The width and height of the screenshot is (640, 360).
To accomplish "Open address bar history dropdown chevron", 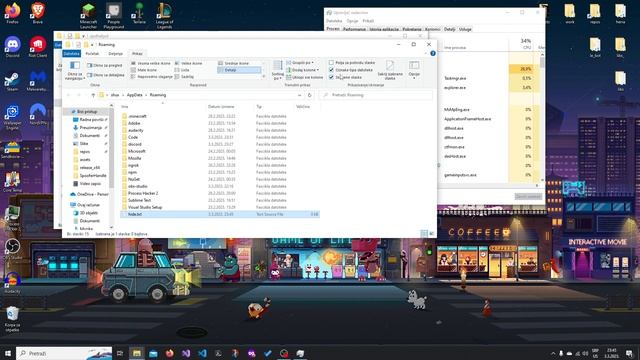I will click(300, 95).
